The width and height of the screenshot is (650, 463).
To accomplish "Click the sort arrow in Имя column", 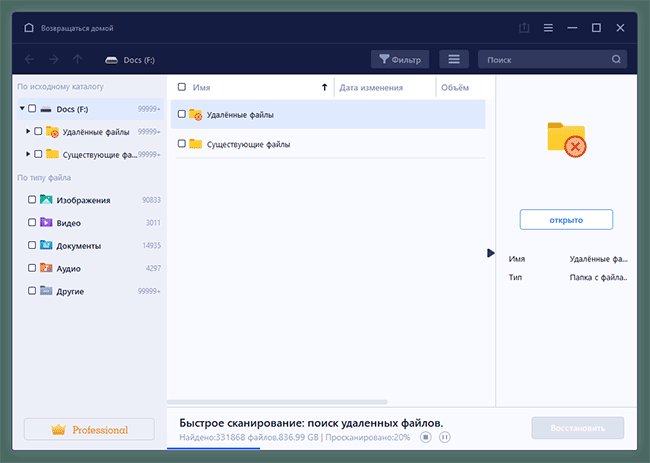I will coord(325,87).
